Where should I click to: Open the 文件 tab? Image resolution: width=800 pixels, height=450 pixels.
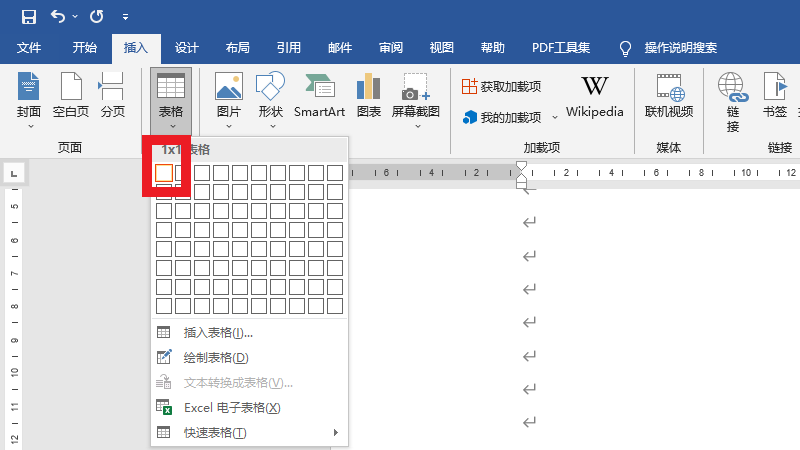(29, 48)
